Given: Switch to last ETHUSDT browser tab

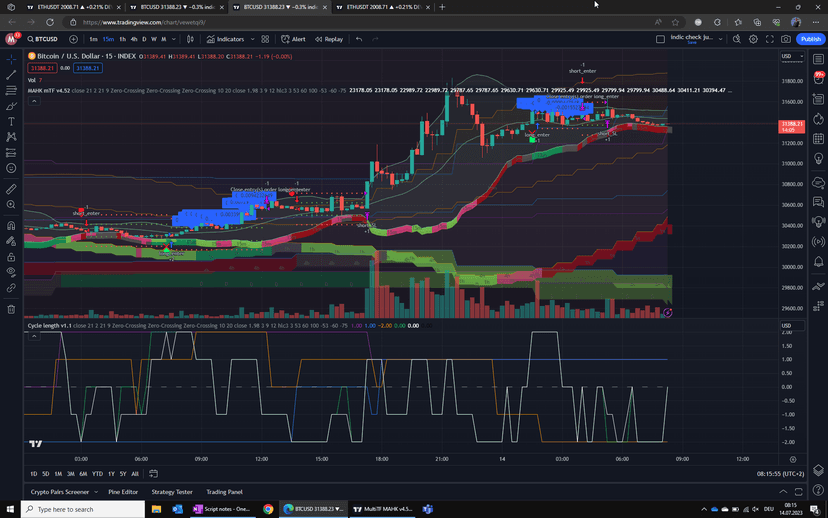Looking at the screenshot, I should (x=384, y=7).
